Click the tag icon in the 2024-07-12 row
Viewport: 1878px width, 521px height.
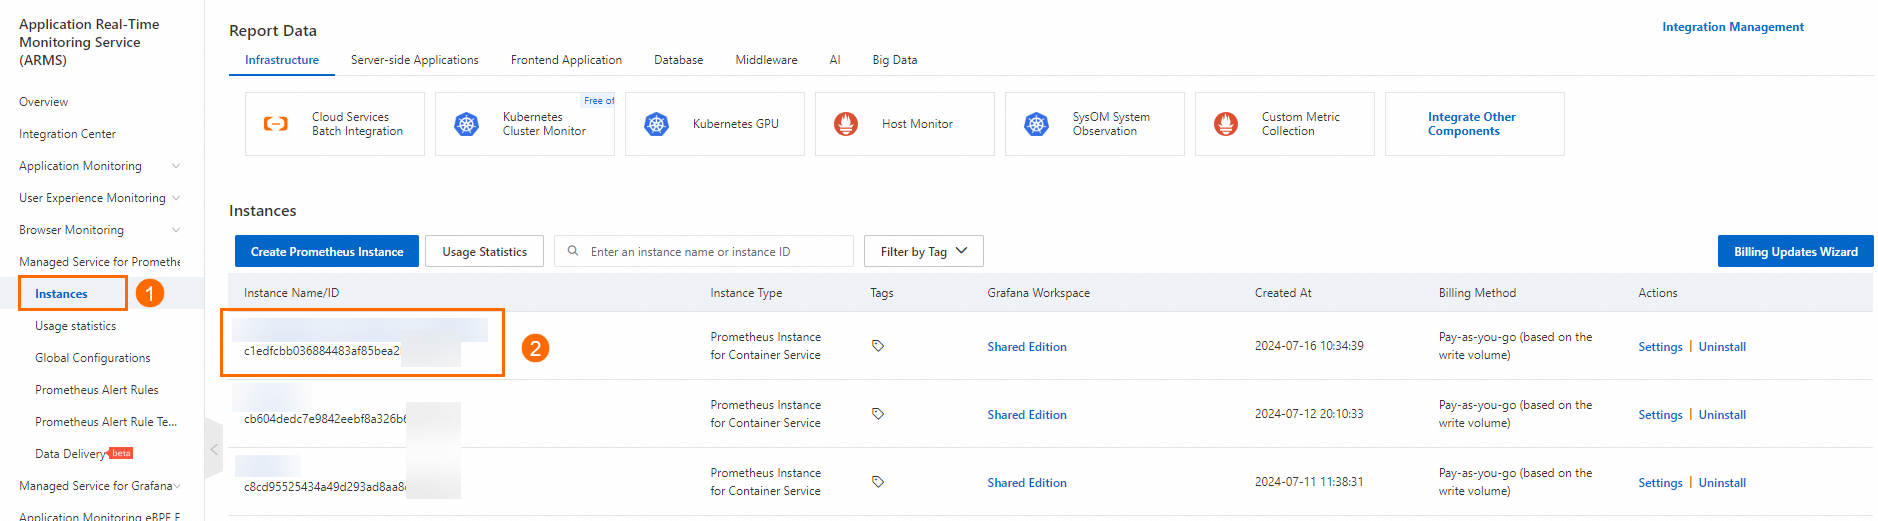click(878, 414)
